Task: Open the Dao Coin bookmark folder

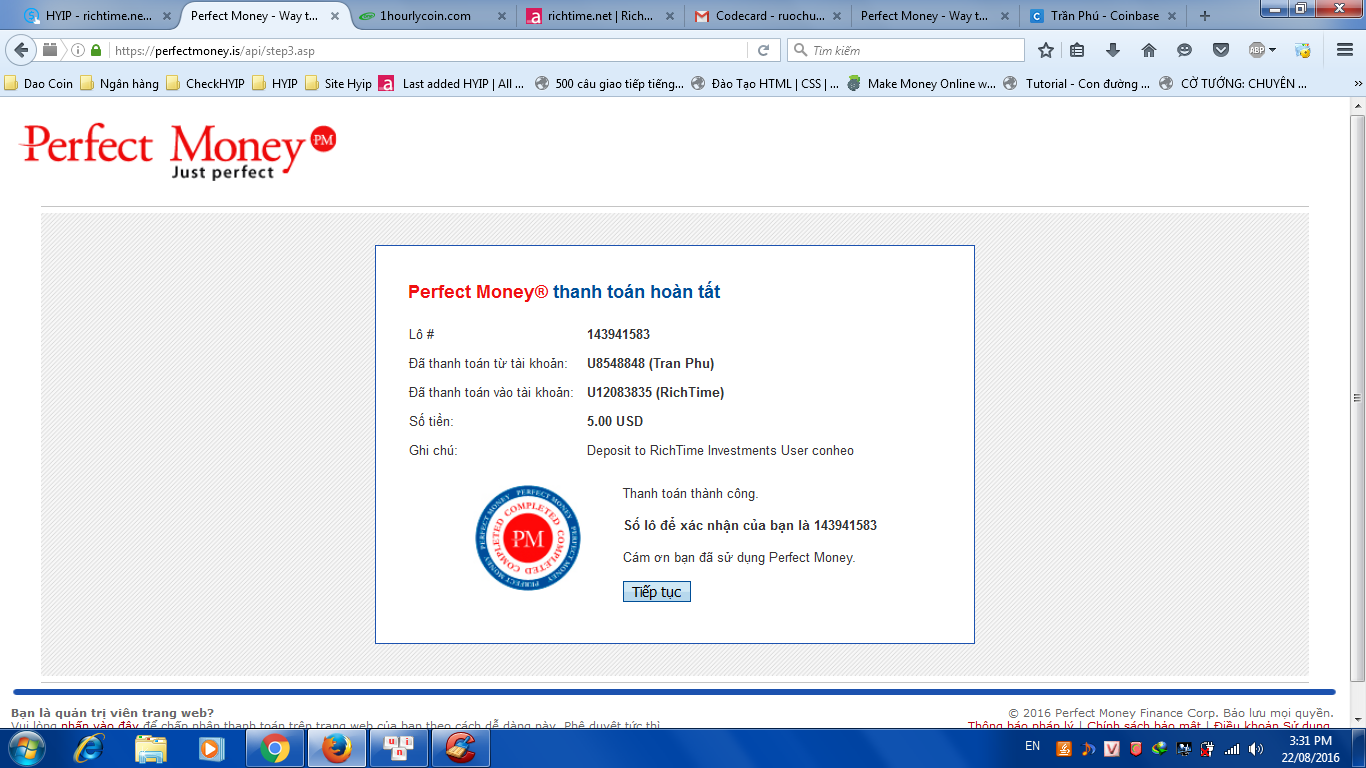Action: tap(40, 84)
